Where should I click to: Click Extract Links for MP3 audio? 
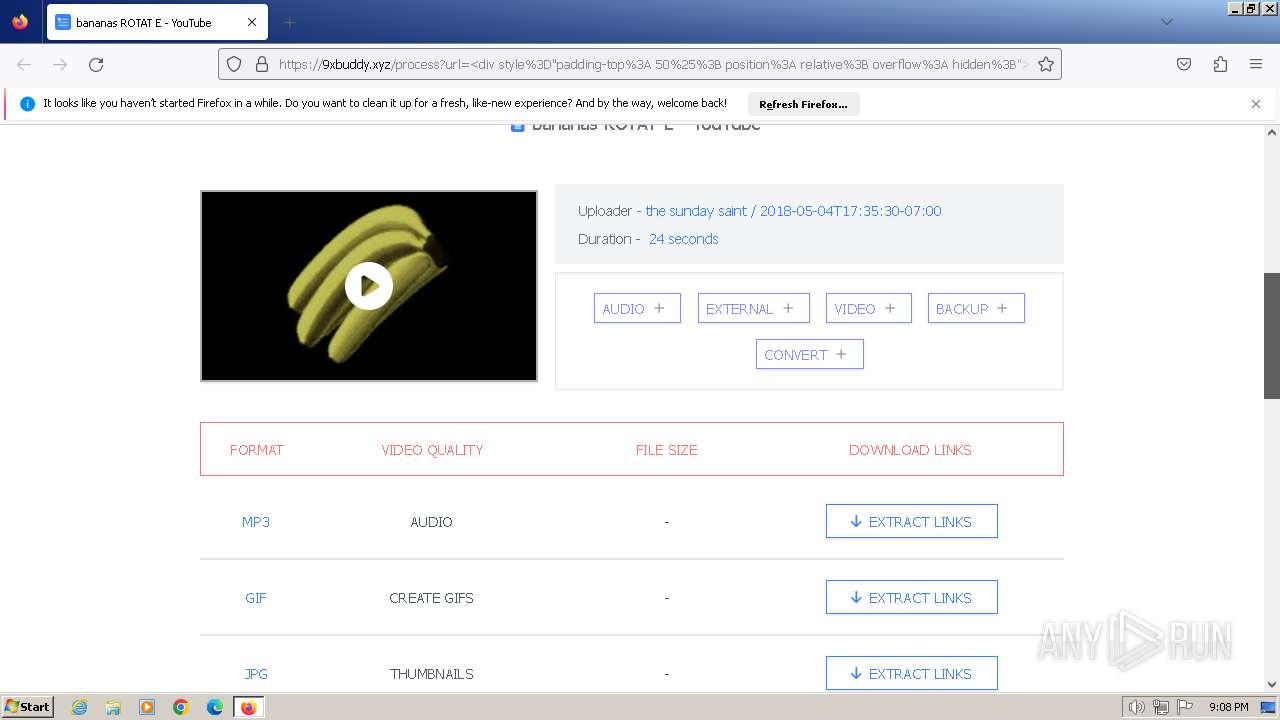tap(912, 522)
